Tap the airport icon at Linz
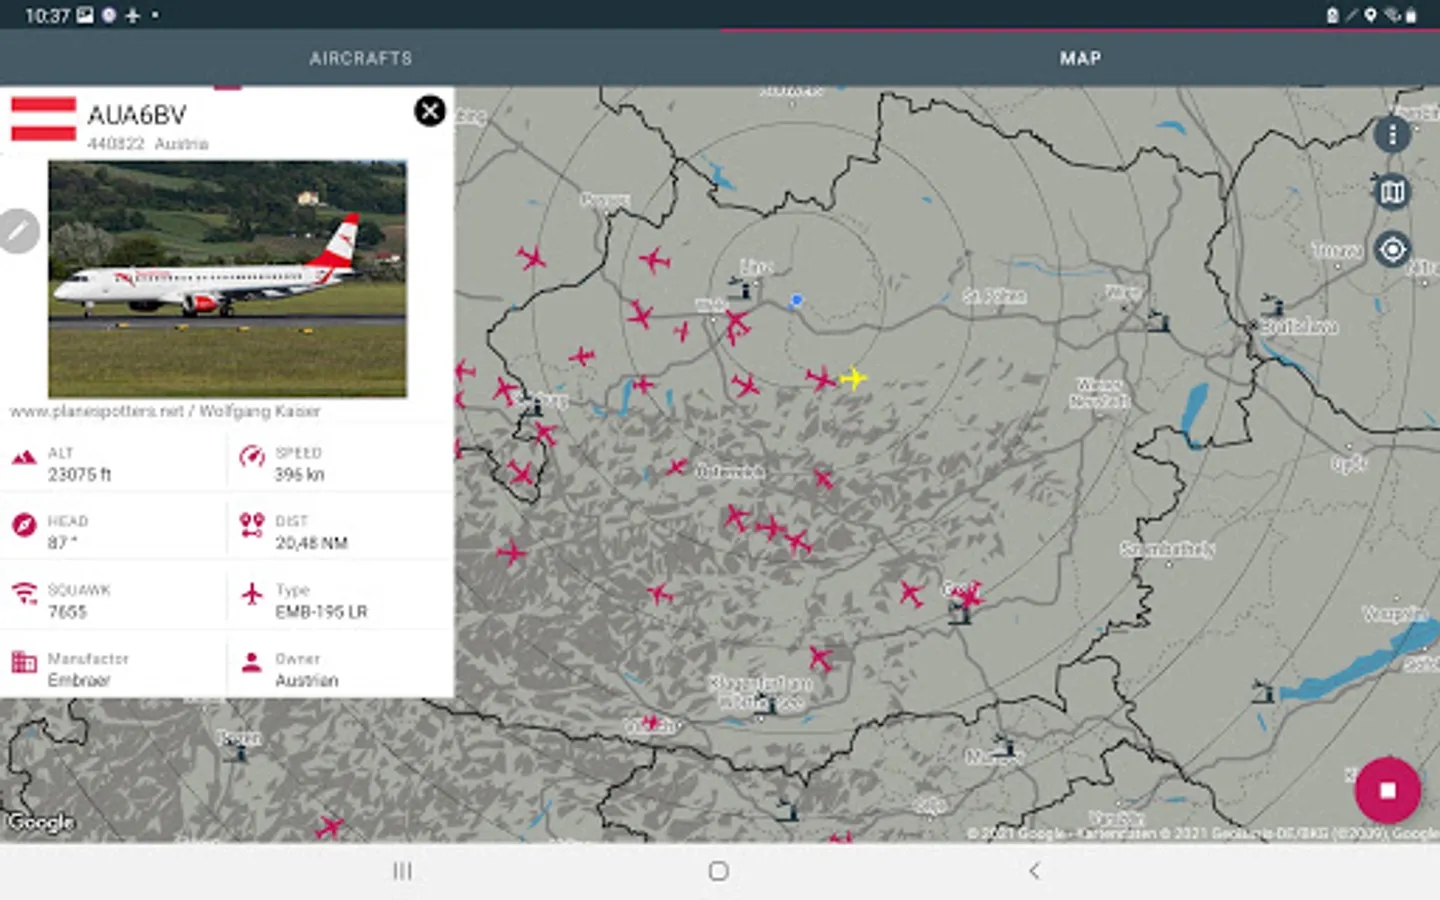Image resolution: width=1440 pixels, height=900 pixels. pos(741,289)
